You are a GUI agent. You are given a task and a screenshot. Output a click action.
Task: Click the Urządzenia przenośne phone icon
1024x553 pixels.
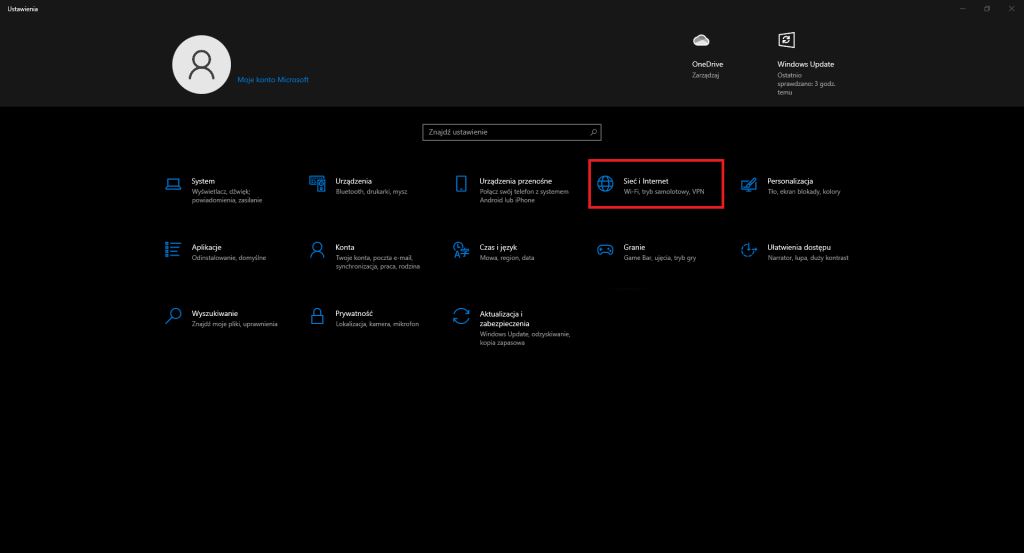[461, 184]
